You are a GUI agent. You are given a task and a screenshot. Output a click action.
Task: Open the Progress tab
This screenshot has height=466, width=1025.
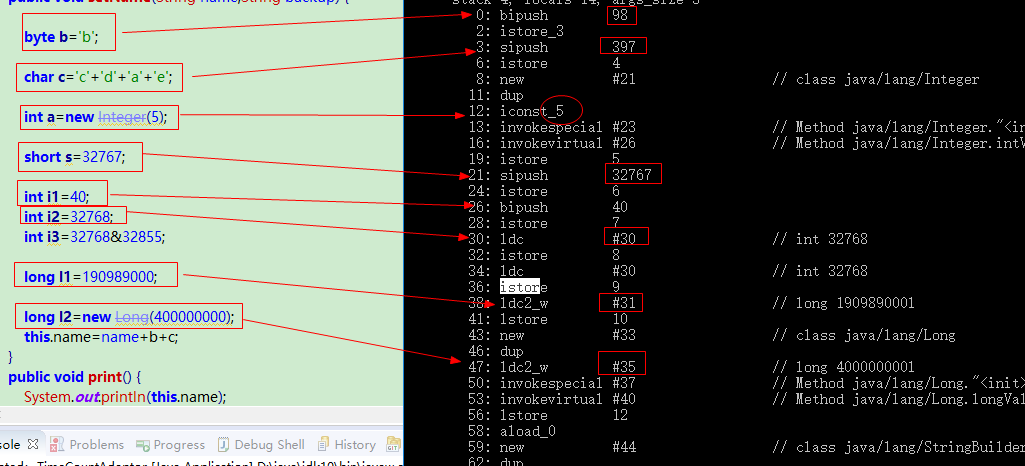tap(179, 445)
